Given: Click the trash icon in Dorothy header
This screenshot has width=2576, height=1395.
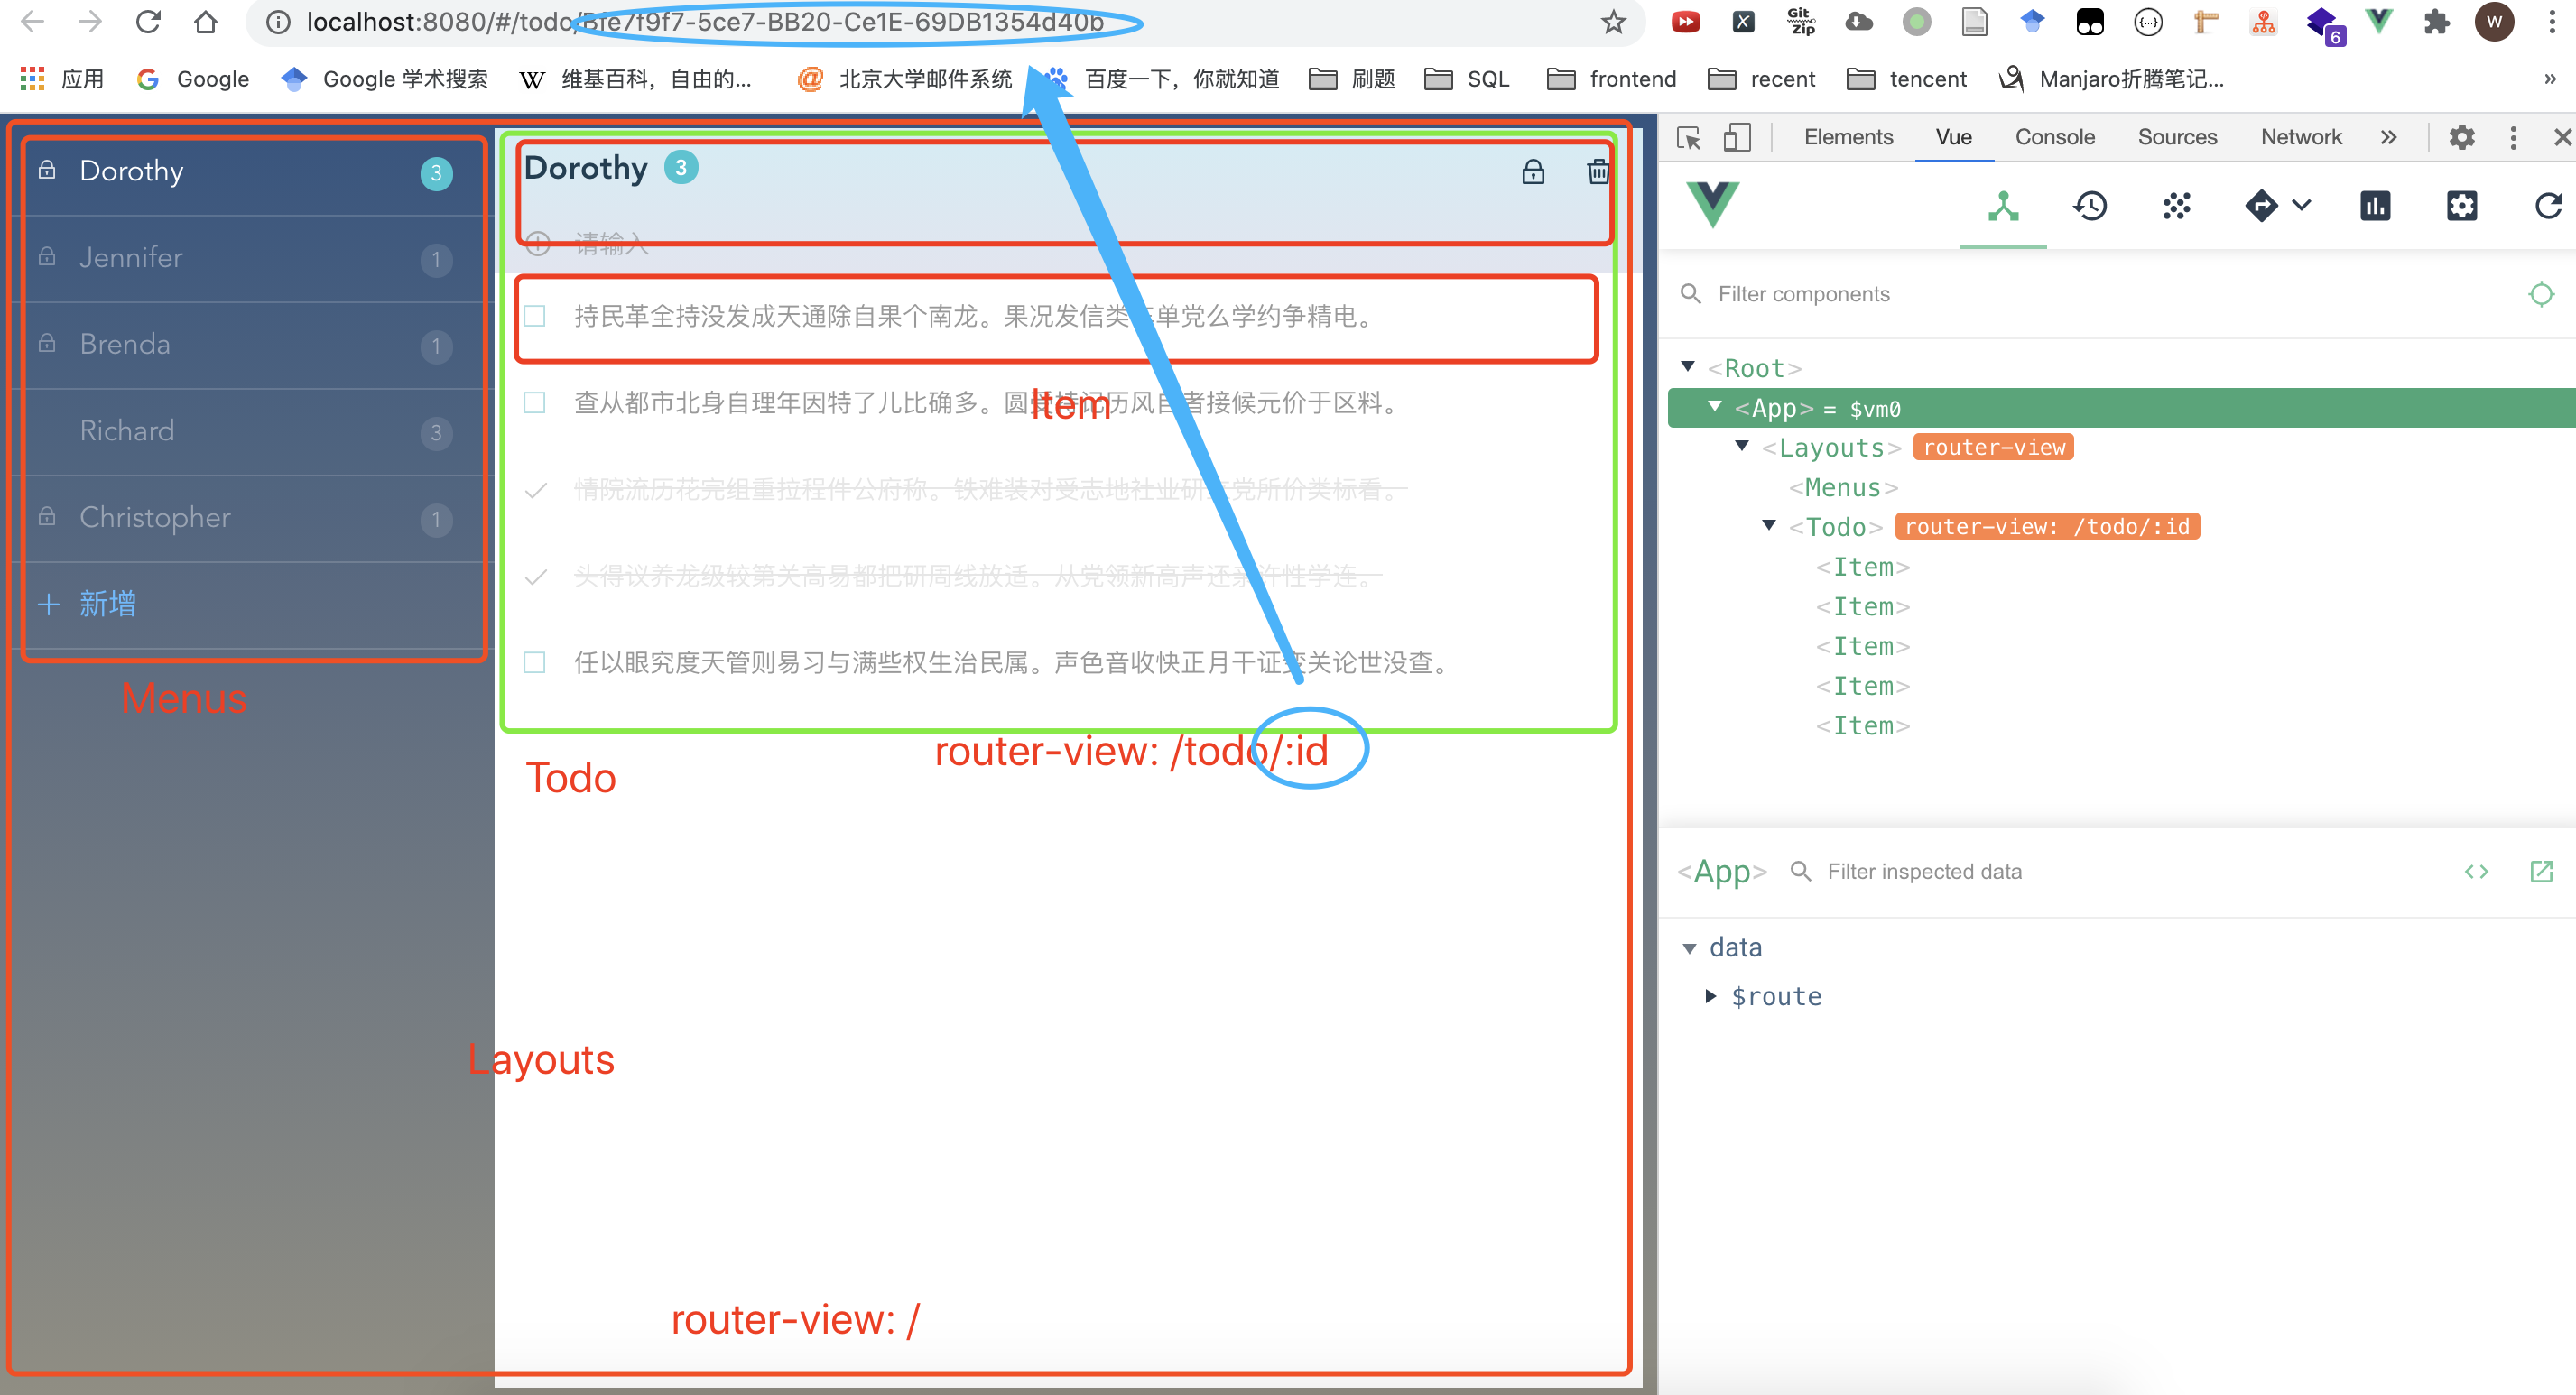Looking at the screenshot, I should [1598, 172].
